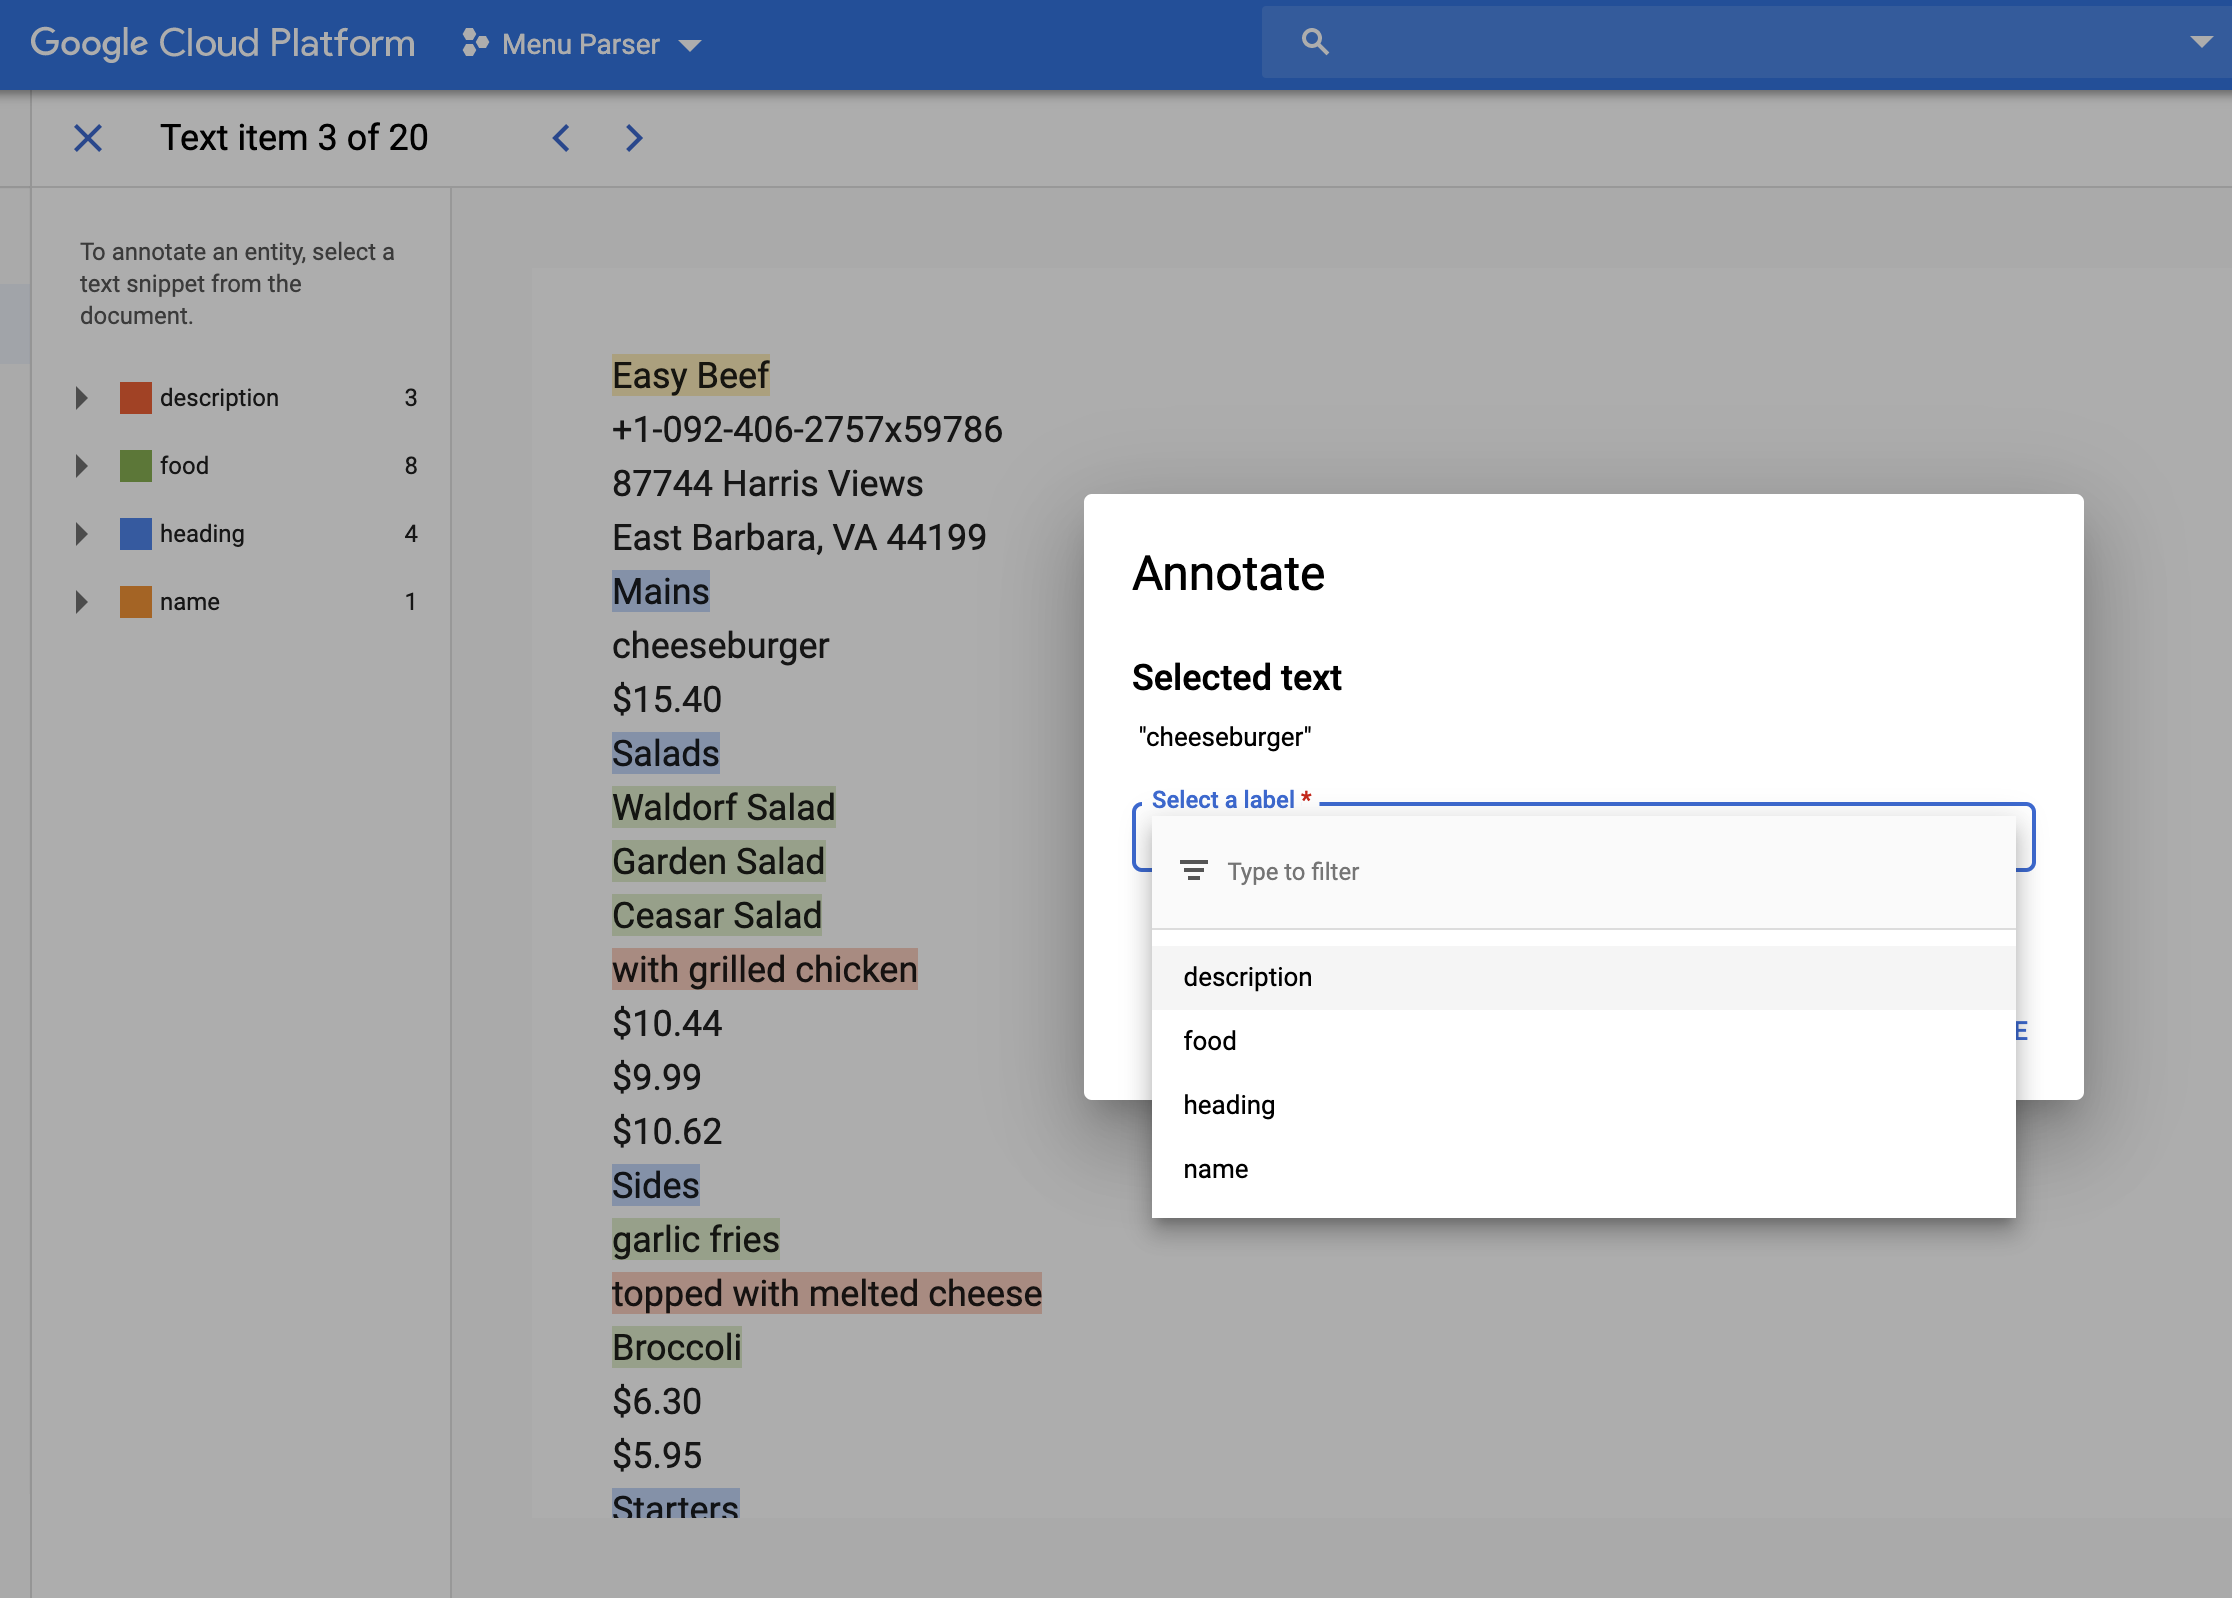Image resolution: width=2232 pixels, height=1598 pixels.
Task: Click the orange description color swatch
Action: click(136, 397)
